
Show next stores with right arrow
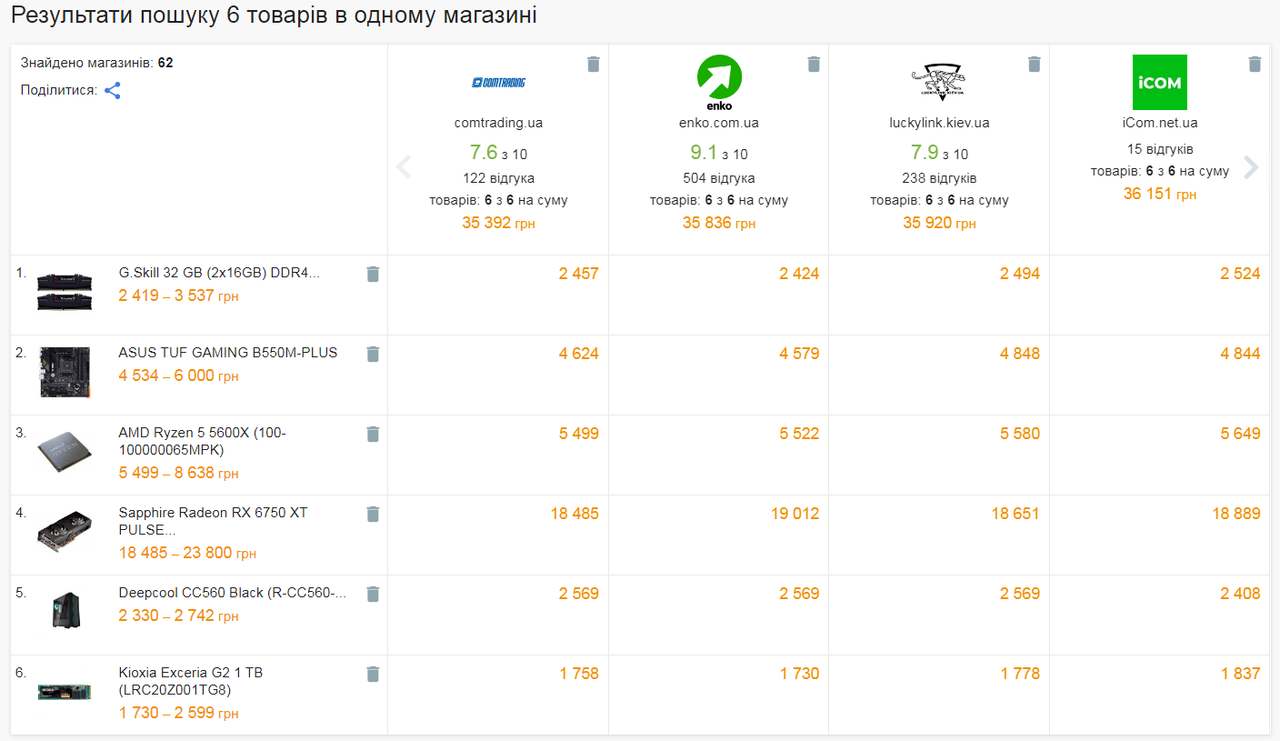click(1251, 167)
